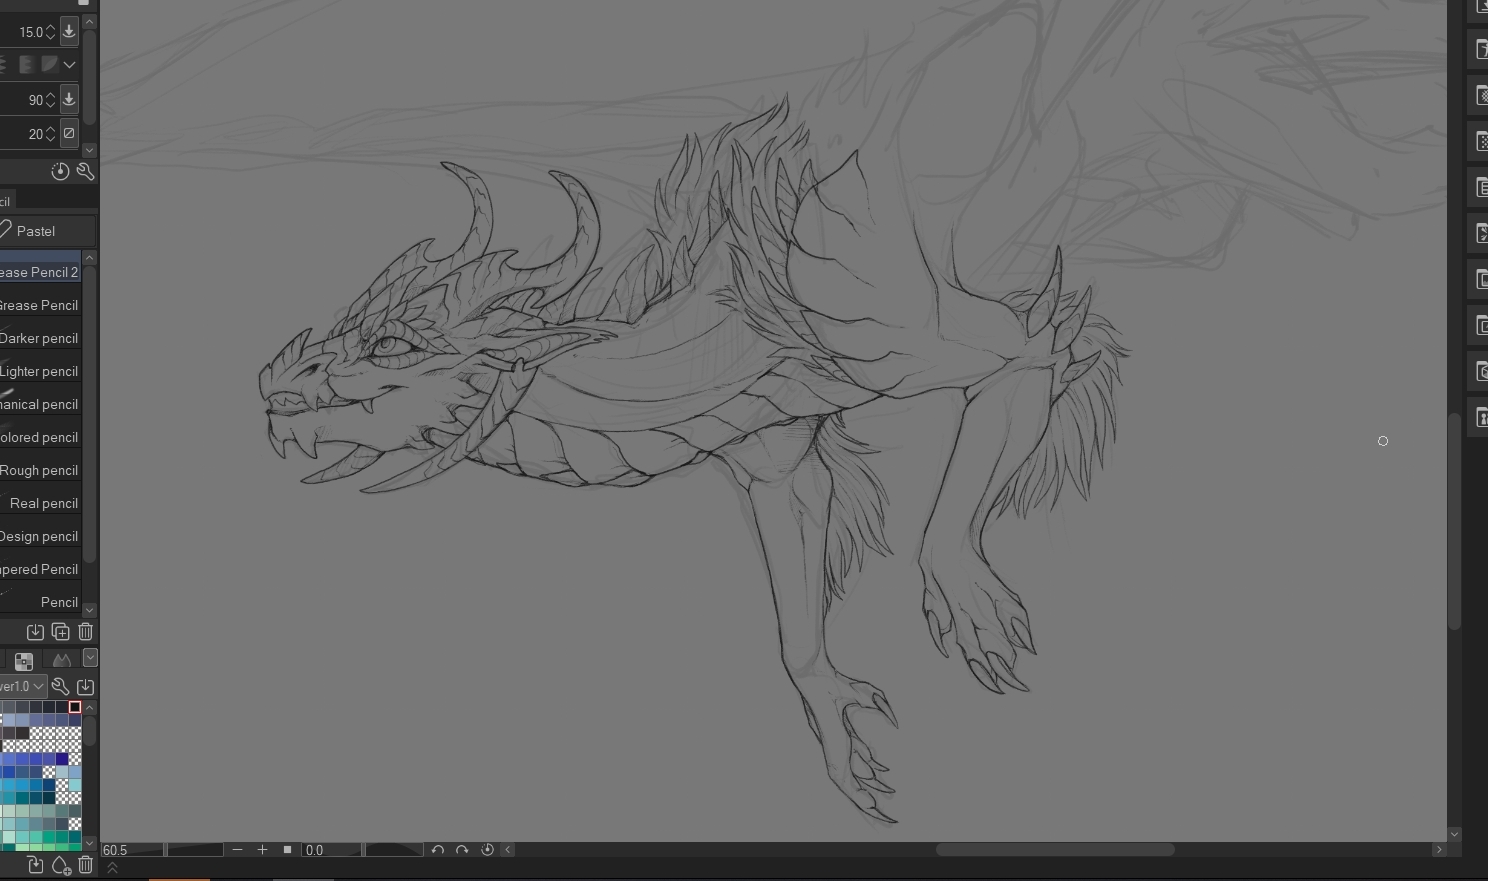Reset tool properties to initial settings
Image resolution: width=1488 pixels, height=881 pixels.
pyautogui.click(x=60, y=172)
